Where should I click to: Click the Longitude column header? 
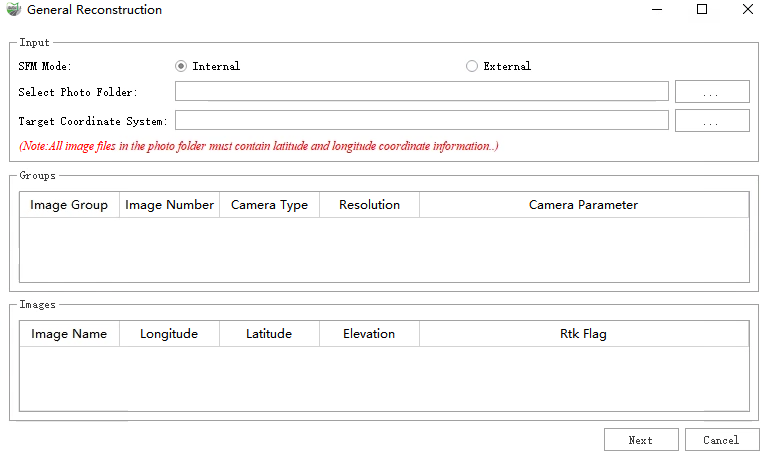tap(170, 334)
